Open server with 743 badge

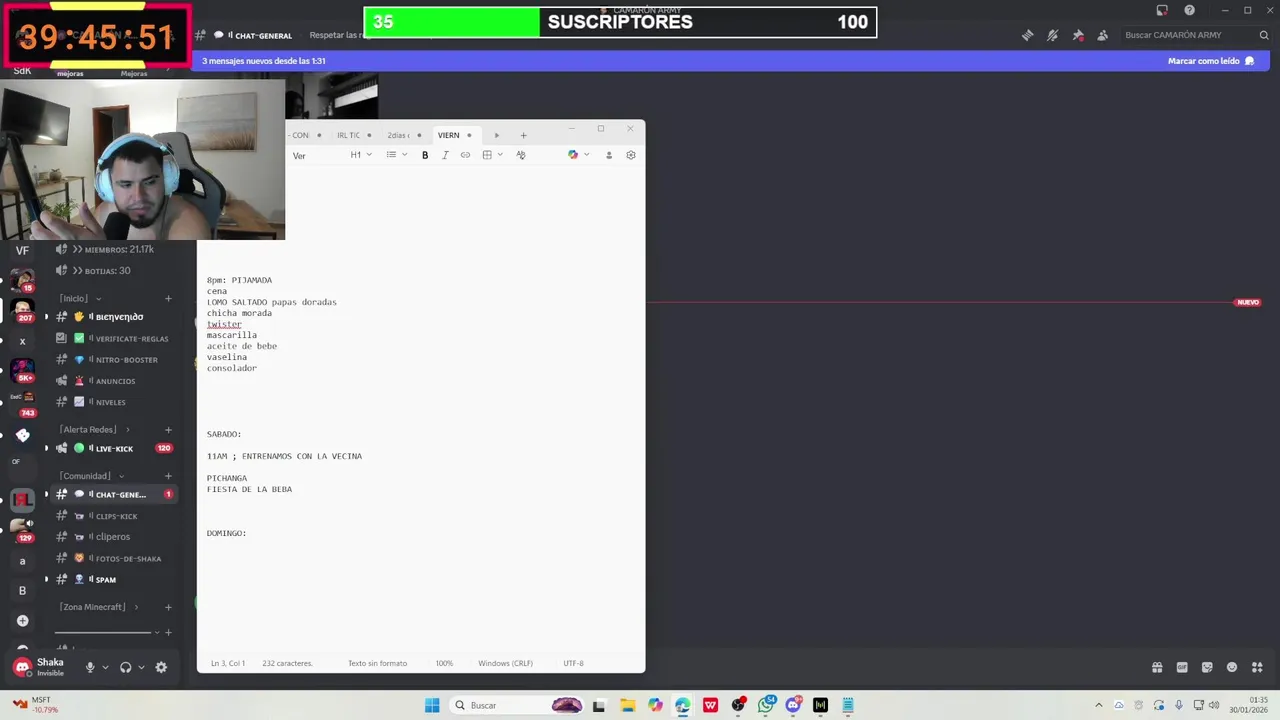(x=22, y=402)
